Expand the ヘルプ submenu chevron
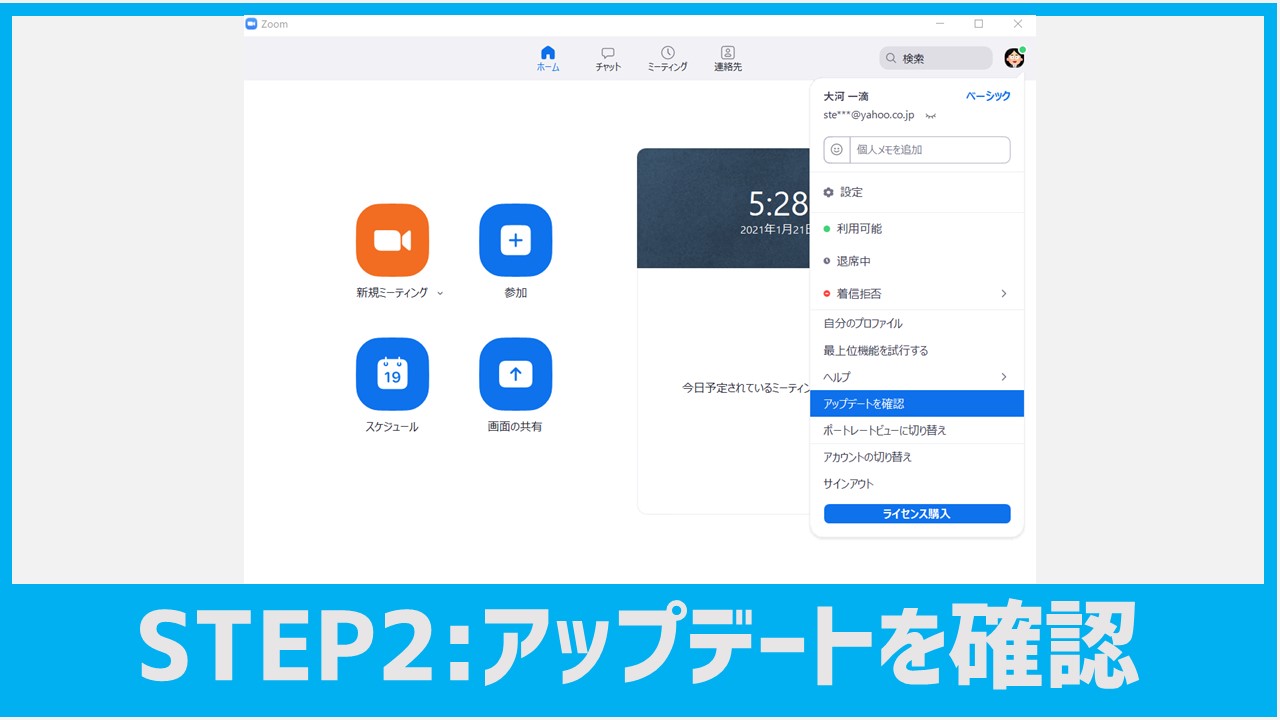Image resolution: width=1280 pixels, height=720 pixels. [x=1004, y=377]
